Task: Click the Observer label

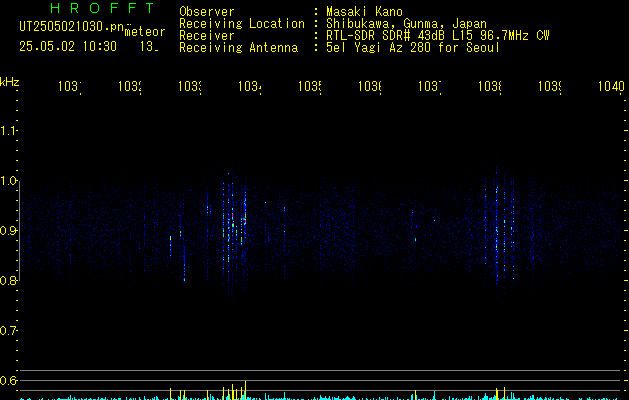Action: pos(207,11)
